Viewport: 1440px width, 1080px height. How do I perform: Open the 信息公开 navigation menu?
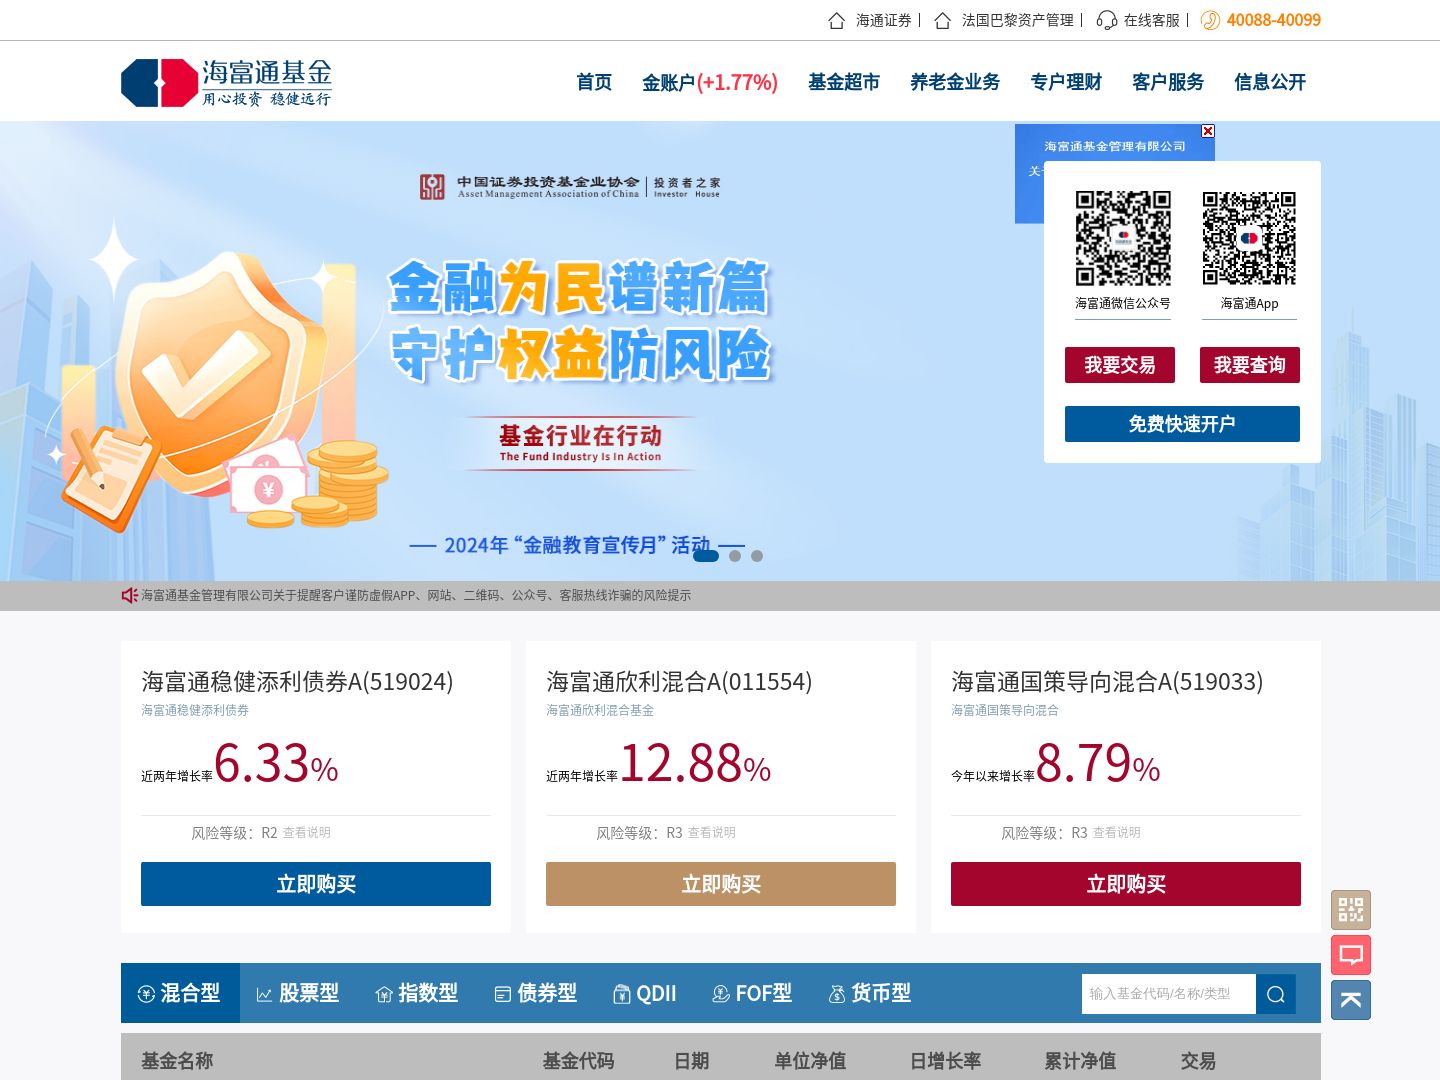(1270, 82)
